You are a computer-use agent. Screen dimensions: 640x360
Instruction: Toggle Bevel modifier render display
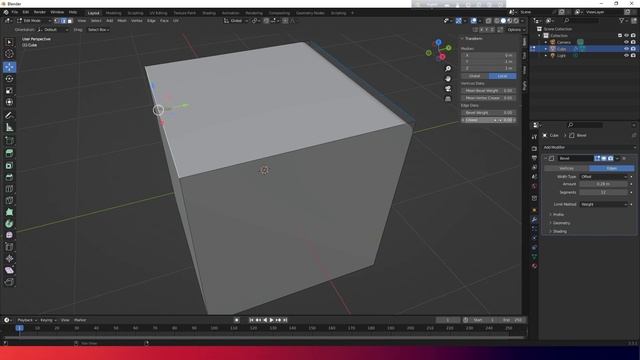[610, 158]
